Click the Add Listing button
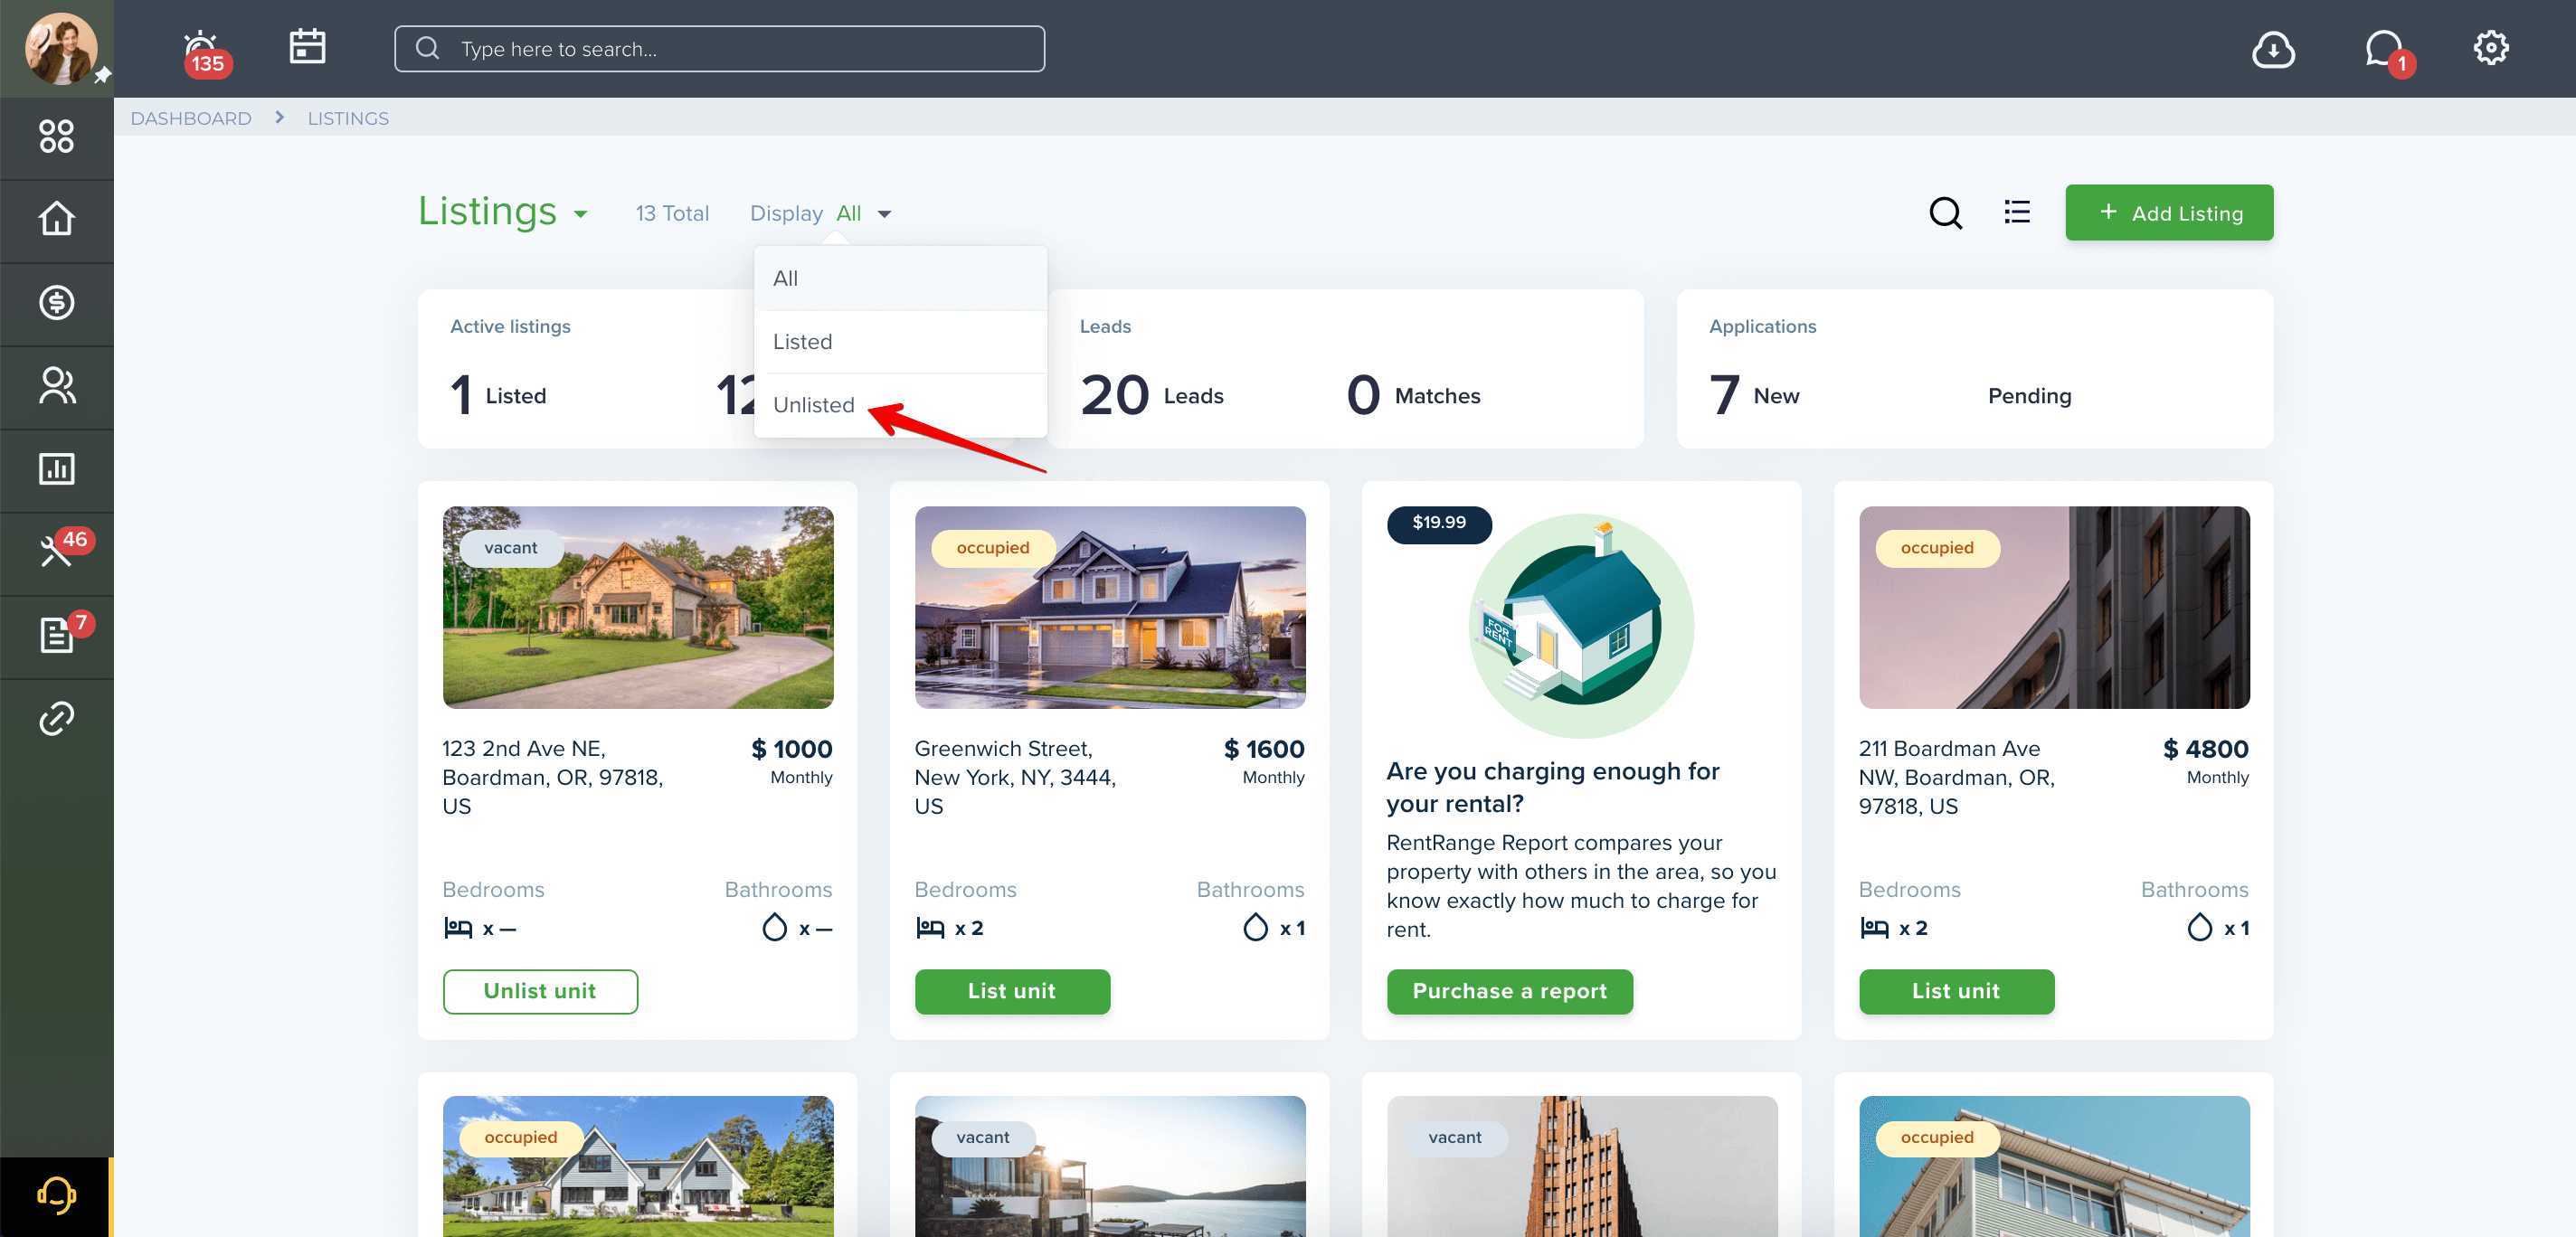The width and height of the screenshot is (2576, 1237). click(2169, 212)
